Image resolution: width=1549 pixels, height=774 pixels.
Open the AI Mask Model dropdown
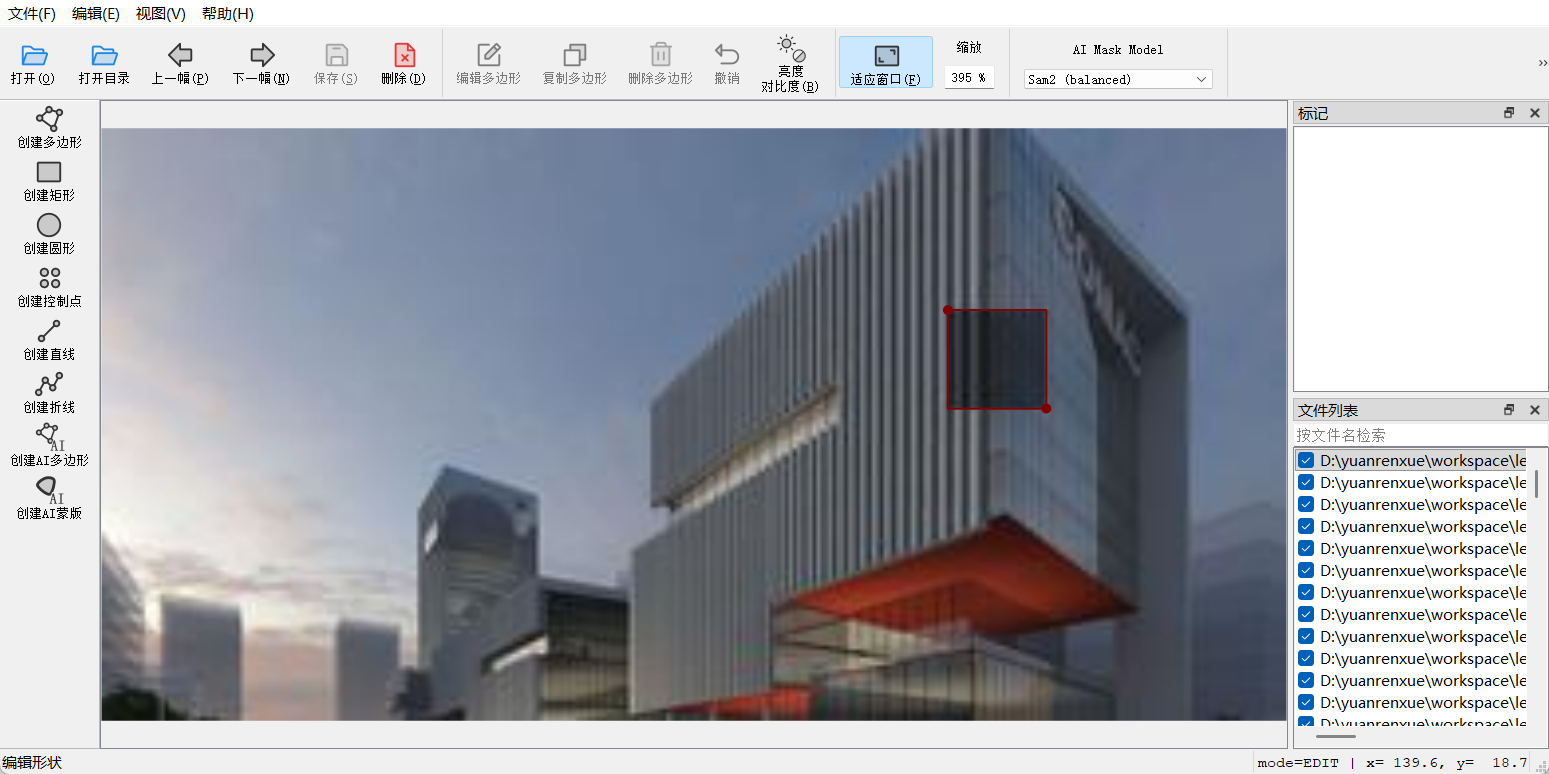tap(1117, 79)
